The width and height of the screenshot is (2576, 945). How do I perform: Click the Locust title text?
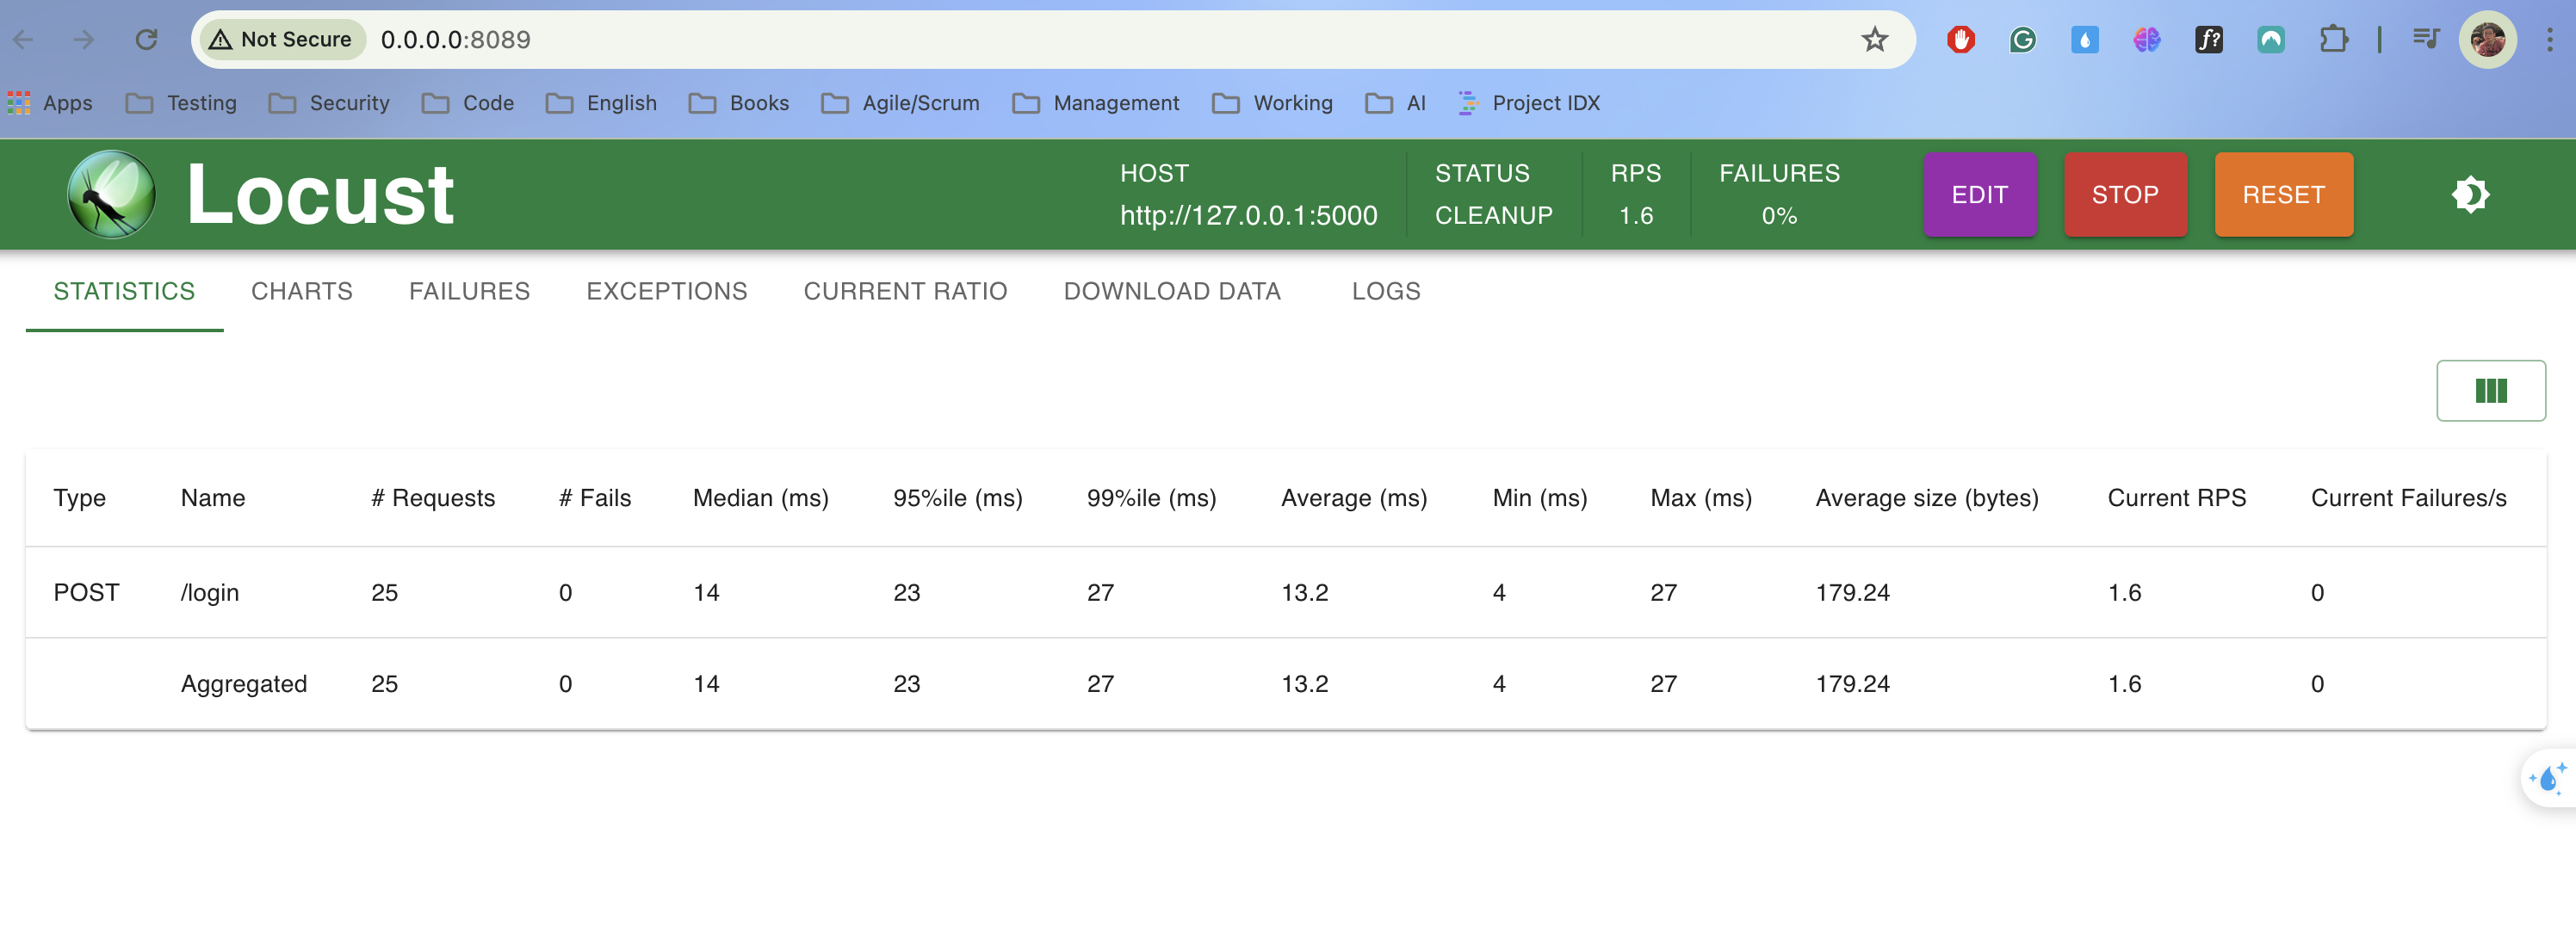click(x=320, y=194)
